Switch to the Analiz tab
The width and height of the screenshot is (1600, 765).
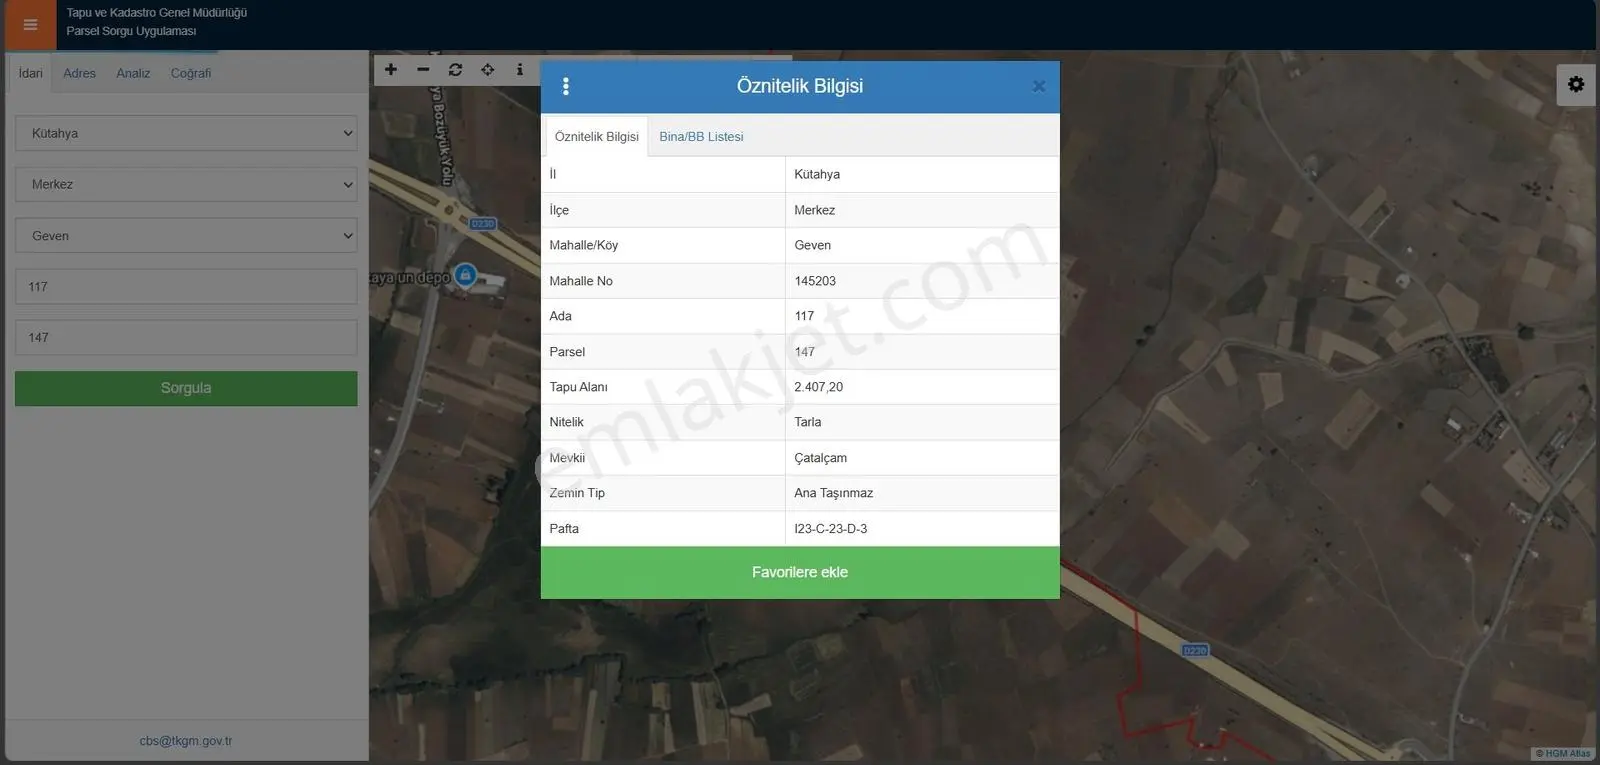(133, 73)
